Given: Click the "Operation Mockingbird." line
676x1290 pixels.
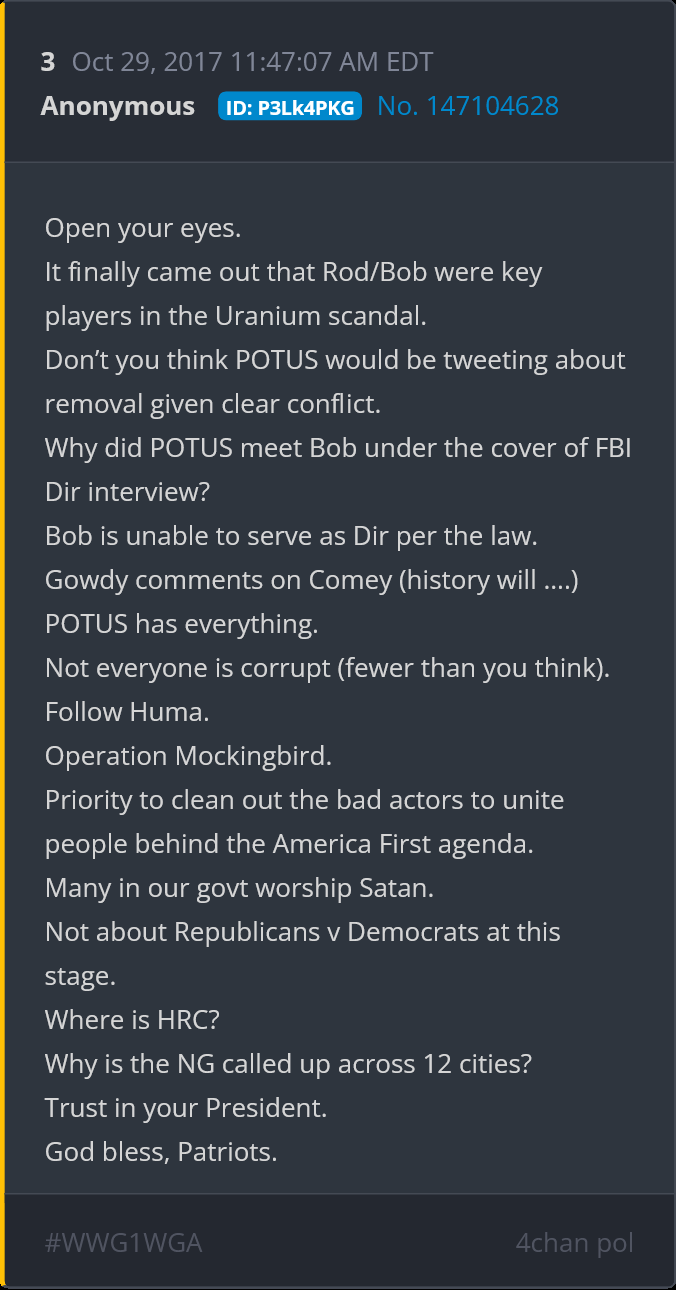Looking at the screenshot, I should click(188, 756).
